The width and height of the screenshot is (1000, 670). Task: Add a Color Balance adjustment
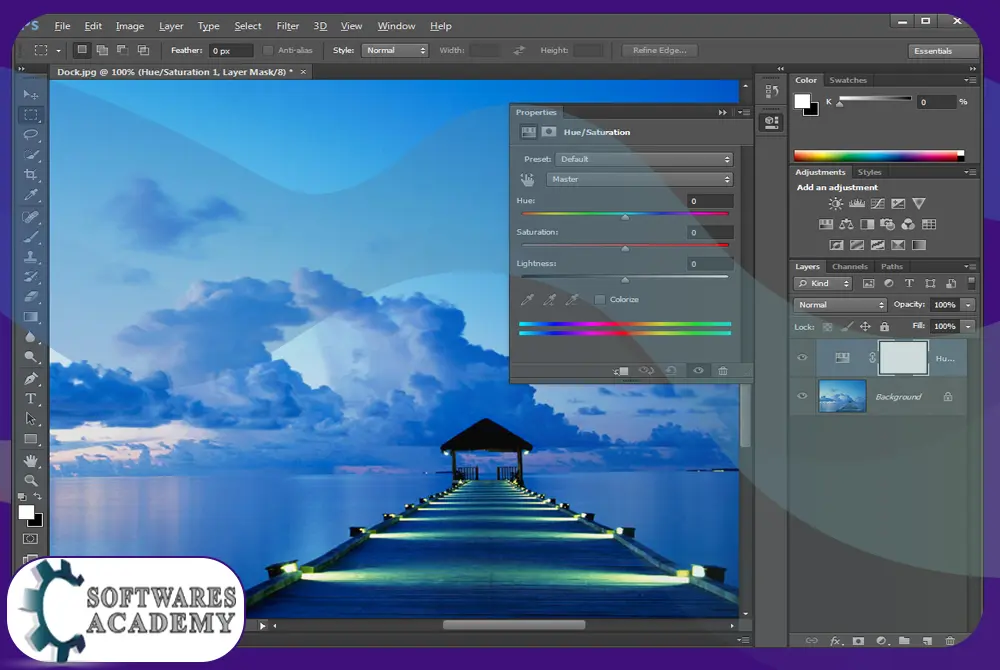pos(846,224)
